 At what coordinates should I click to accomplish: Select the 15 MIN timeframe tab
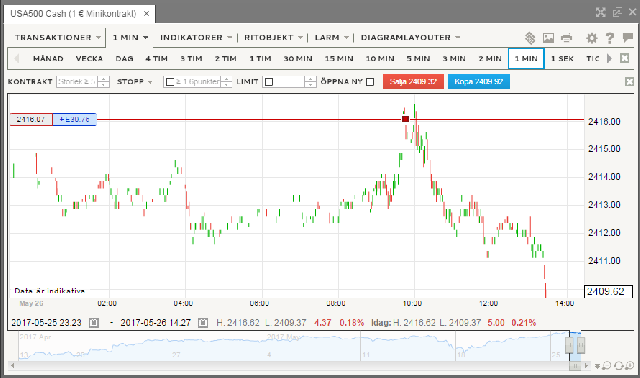pyautogui.click(x=339, y=58)
